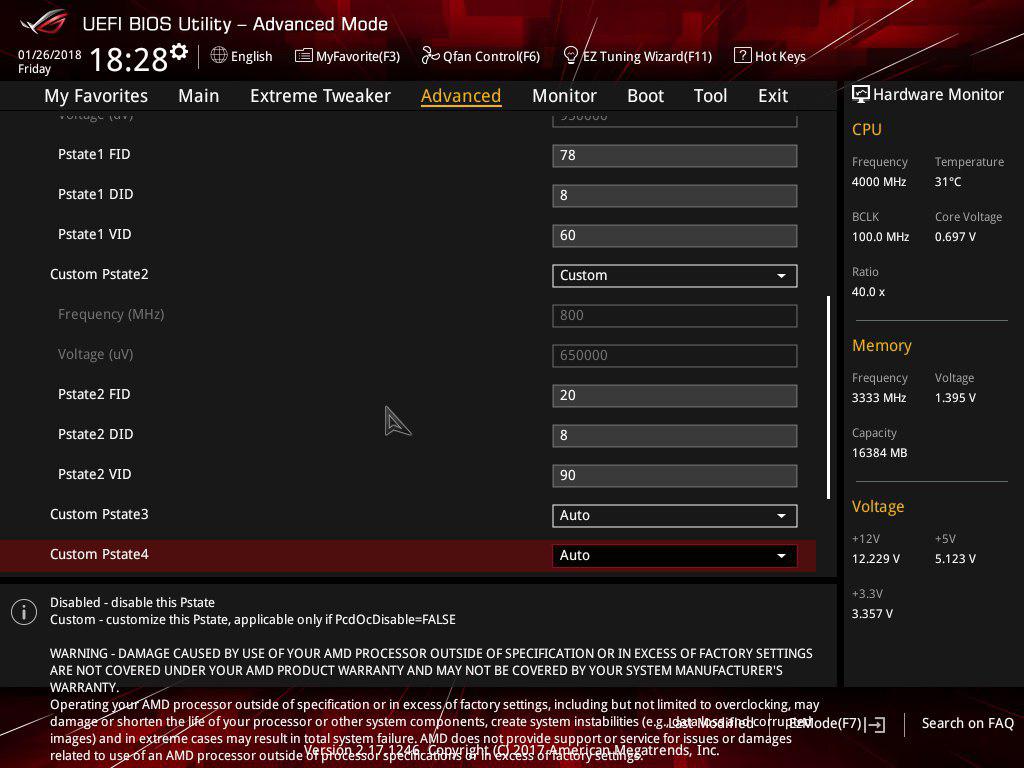Screen dimensions: 1024x768
Task: Click the +3.3V reading 3.357 V
Action: coord(872,614)
